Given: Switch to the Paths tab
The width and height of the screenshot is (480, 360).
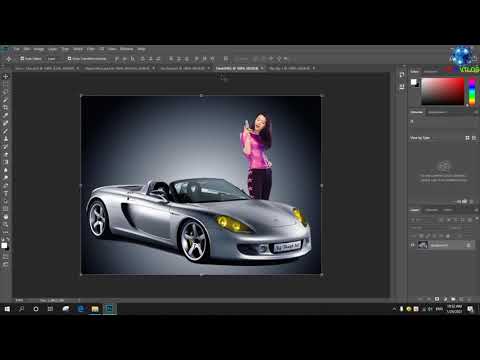Looking at the screenshot, I should click(x=448, y=210).
